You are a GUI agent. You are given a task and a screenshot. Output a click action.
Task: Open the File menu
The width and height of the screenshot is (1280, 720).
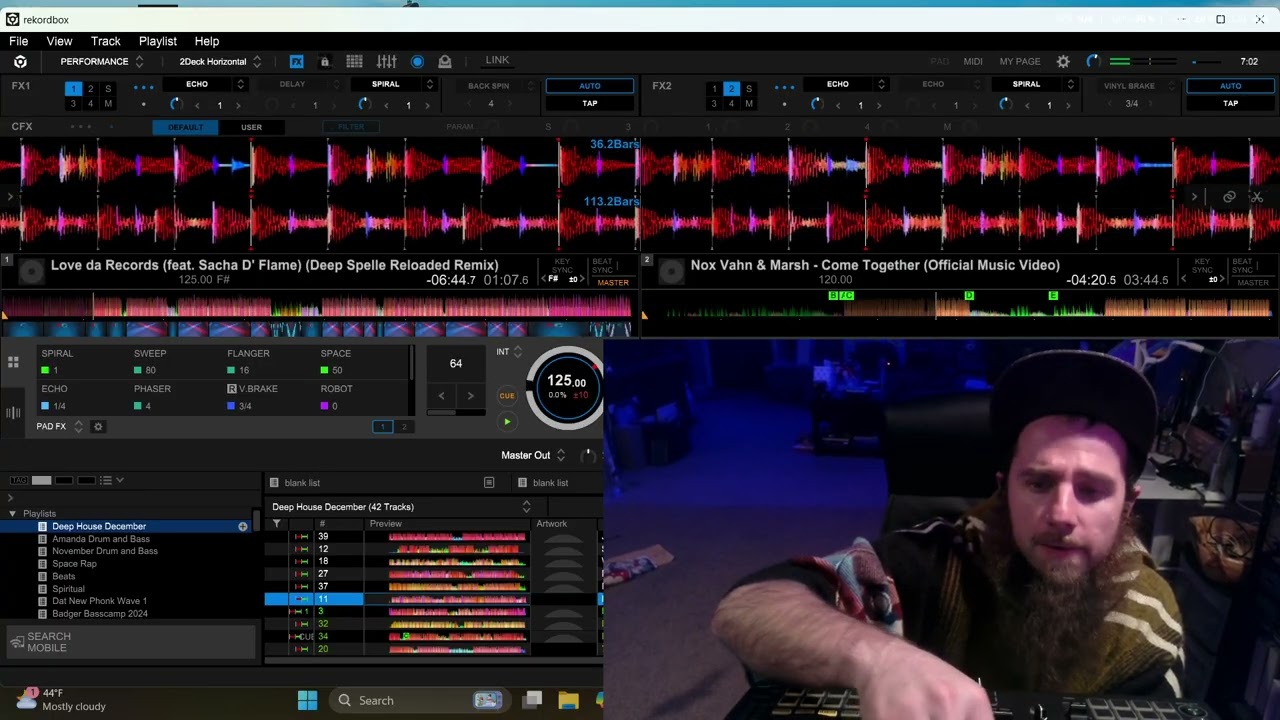(x=19, y=41)
